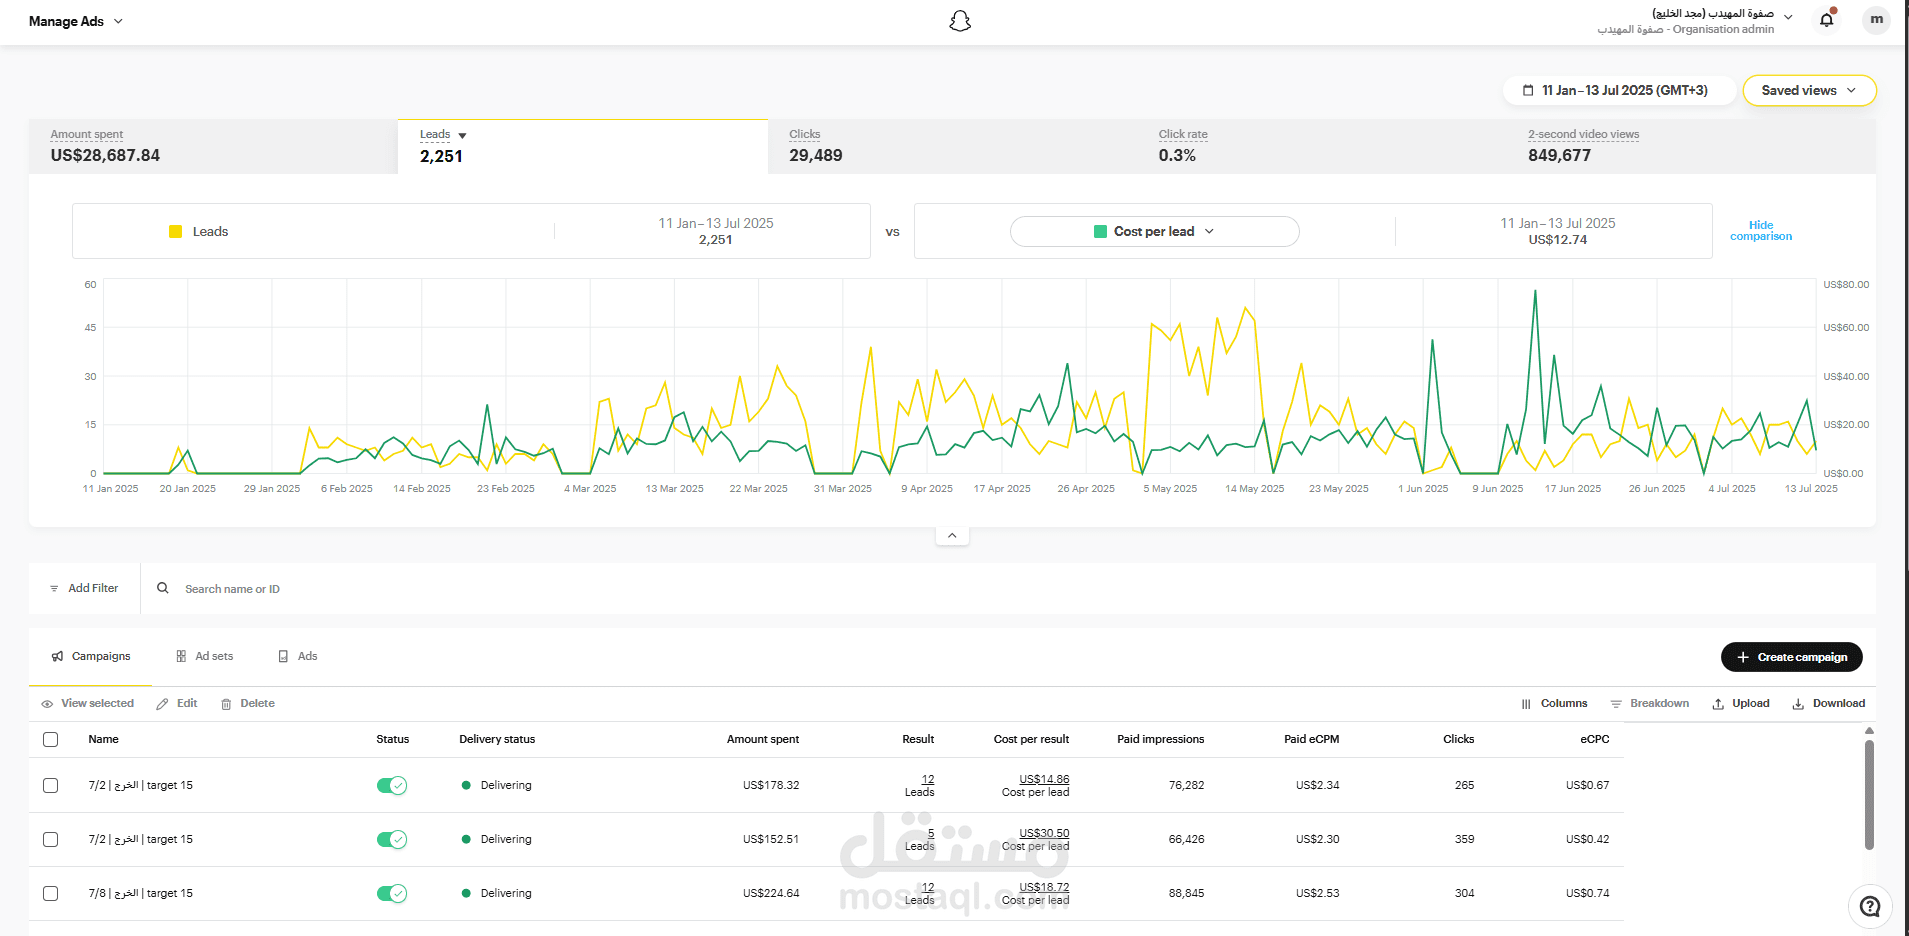Screen dimensions: 1909x936
Task: Click the Campaigns megaphone icon
Action: tap(57, 656)
